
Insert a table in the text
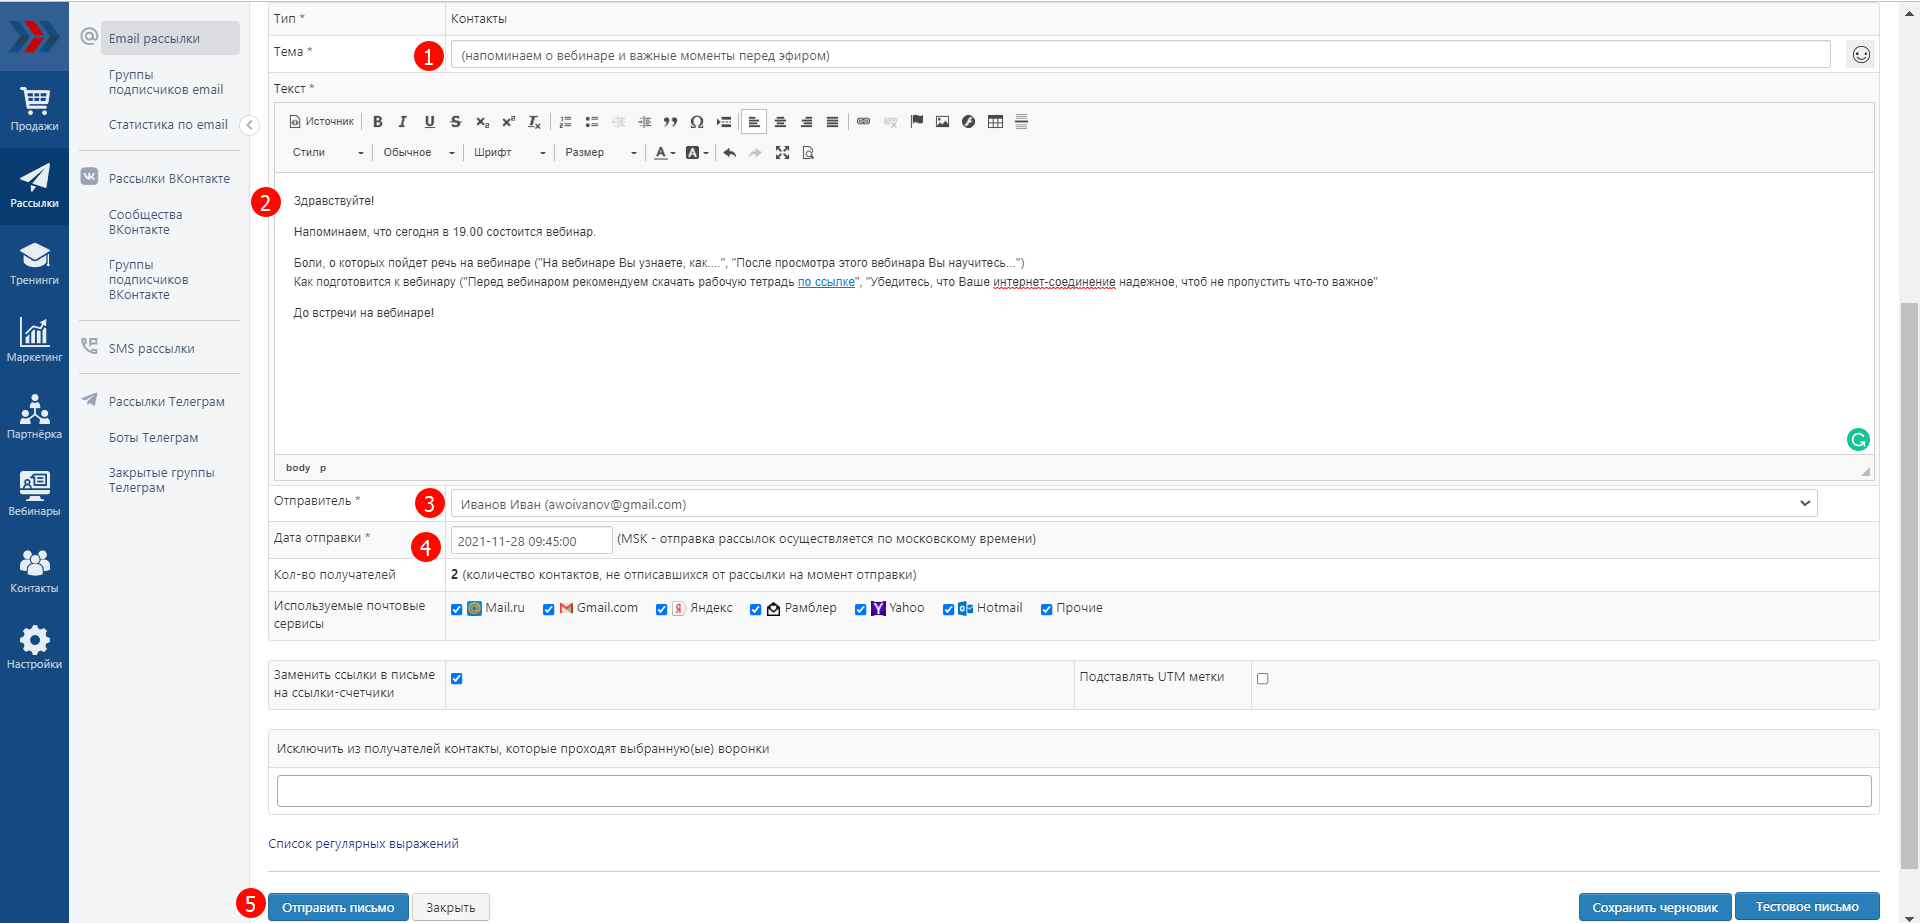tap(995, 122)
